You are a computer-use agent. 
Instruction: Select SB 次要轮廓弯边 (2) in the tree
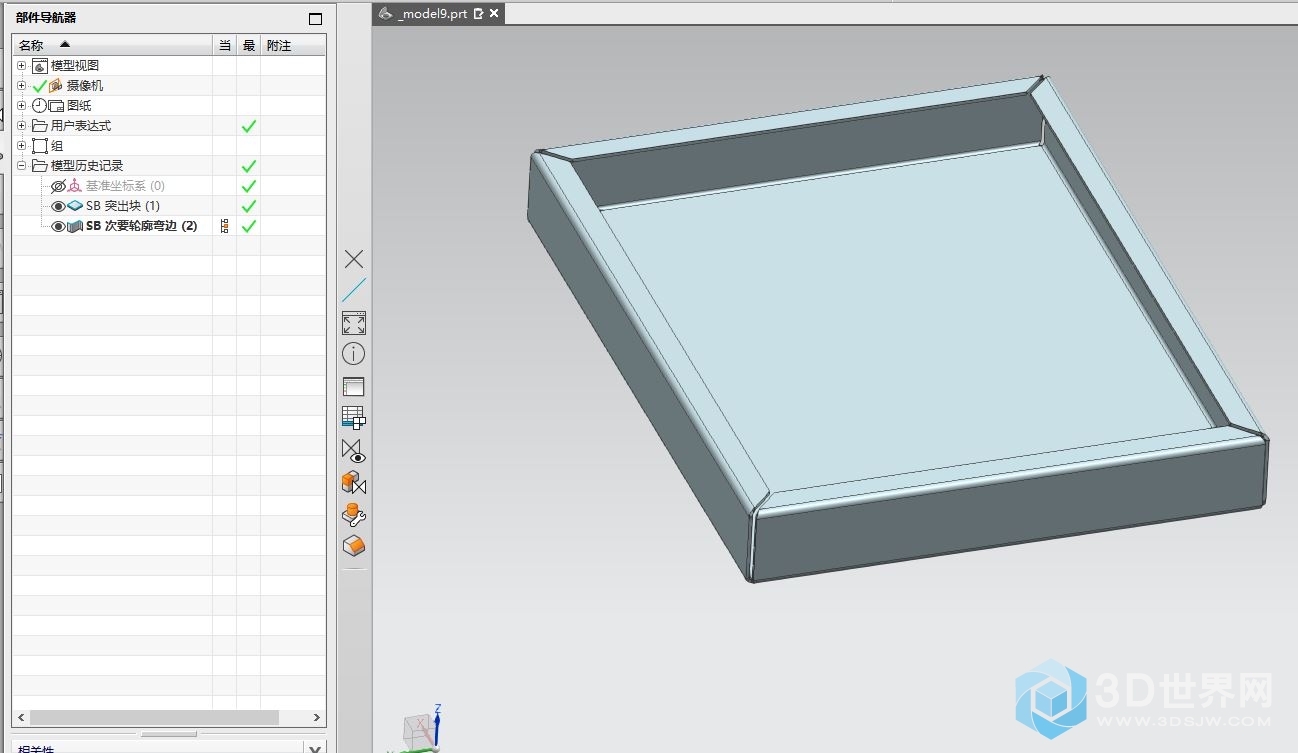[141, 226]
